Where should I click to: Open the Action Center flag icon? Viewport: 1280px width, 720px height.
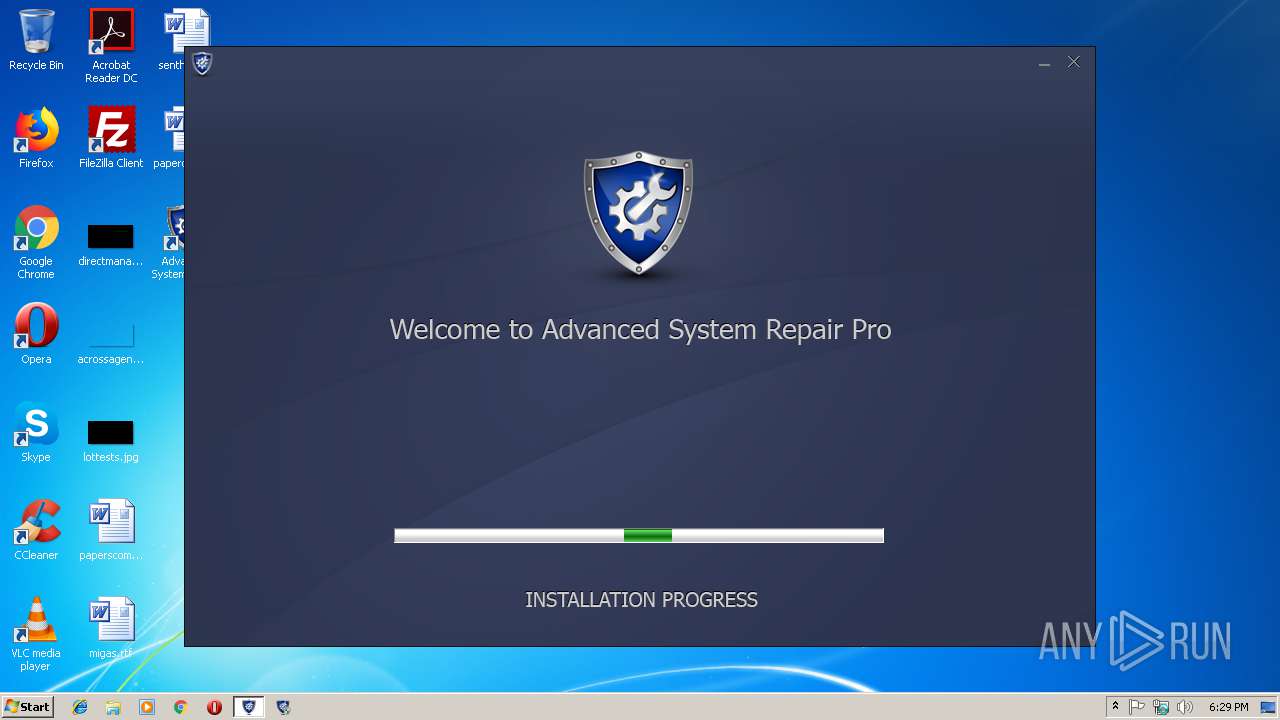1137,707
